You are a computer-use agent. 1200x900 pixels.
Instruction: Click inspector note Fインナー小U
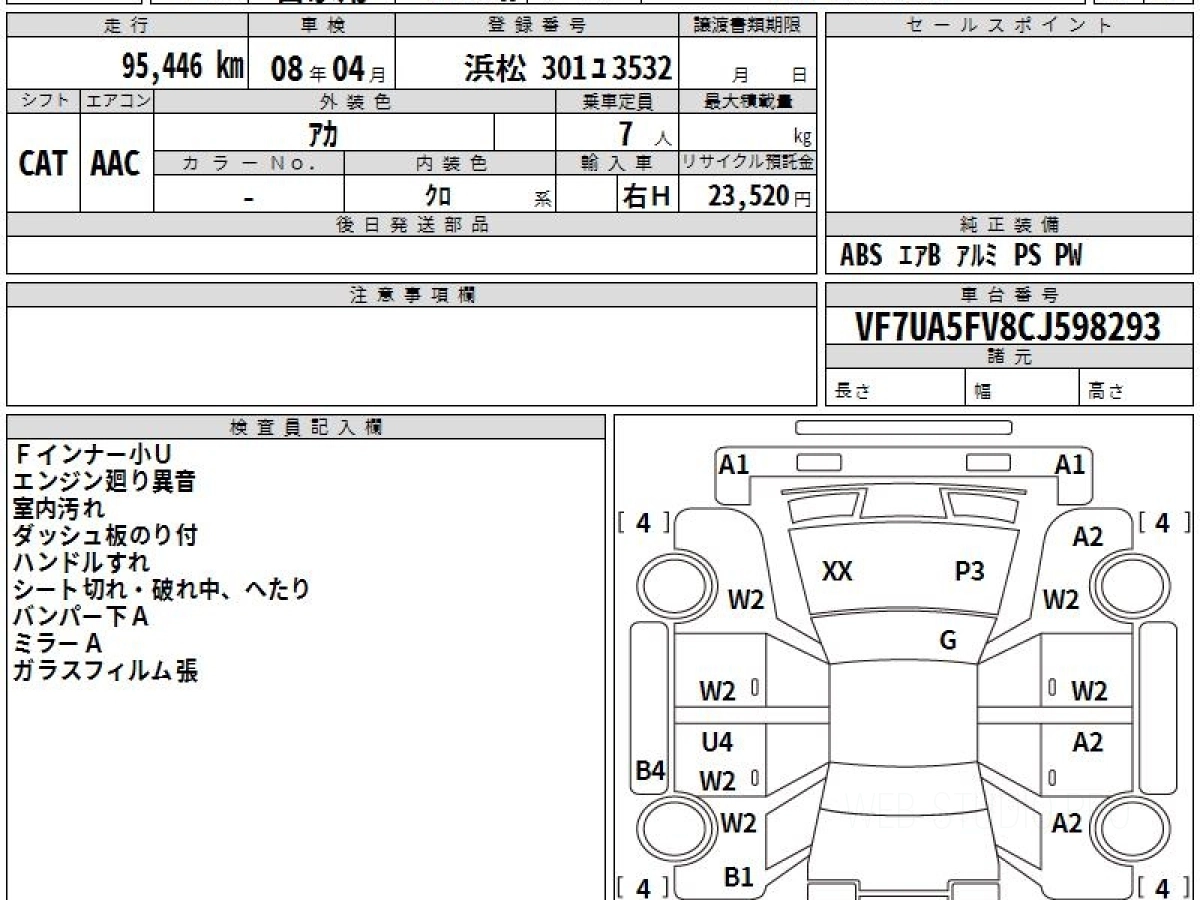coord(92,455)
